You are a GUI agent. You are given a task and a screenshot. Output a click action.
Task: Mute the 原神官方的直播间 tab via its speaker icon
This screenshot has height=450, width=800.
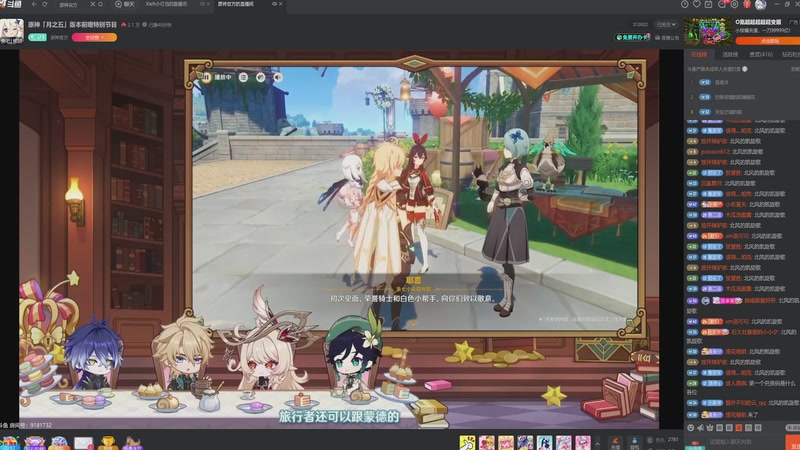coord(274,4)
